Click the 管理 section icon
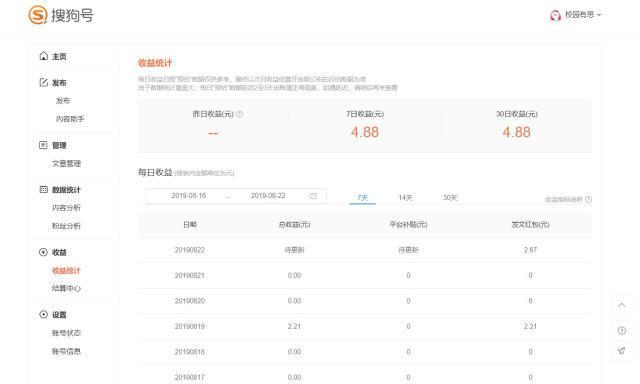The height and width of the screenshot is (384, 640). [x=43, y=145]
